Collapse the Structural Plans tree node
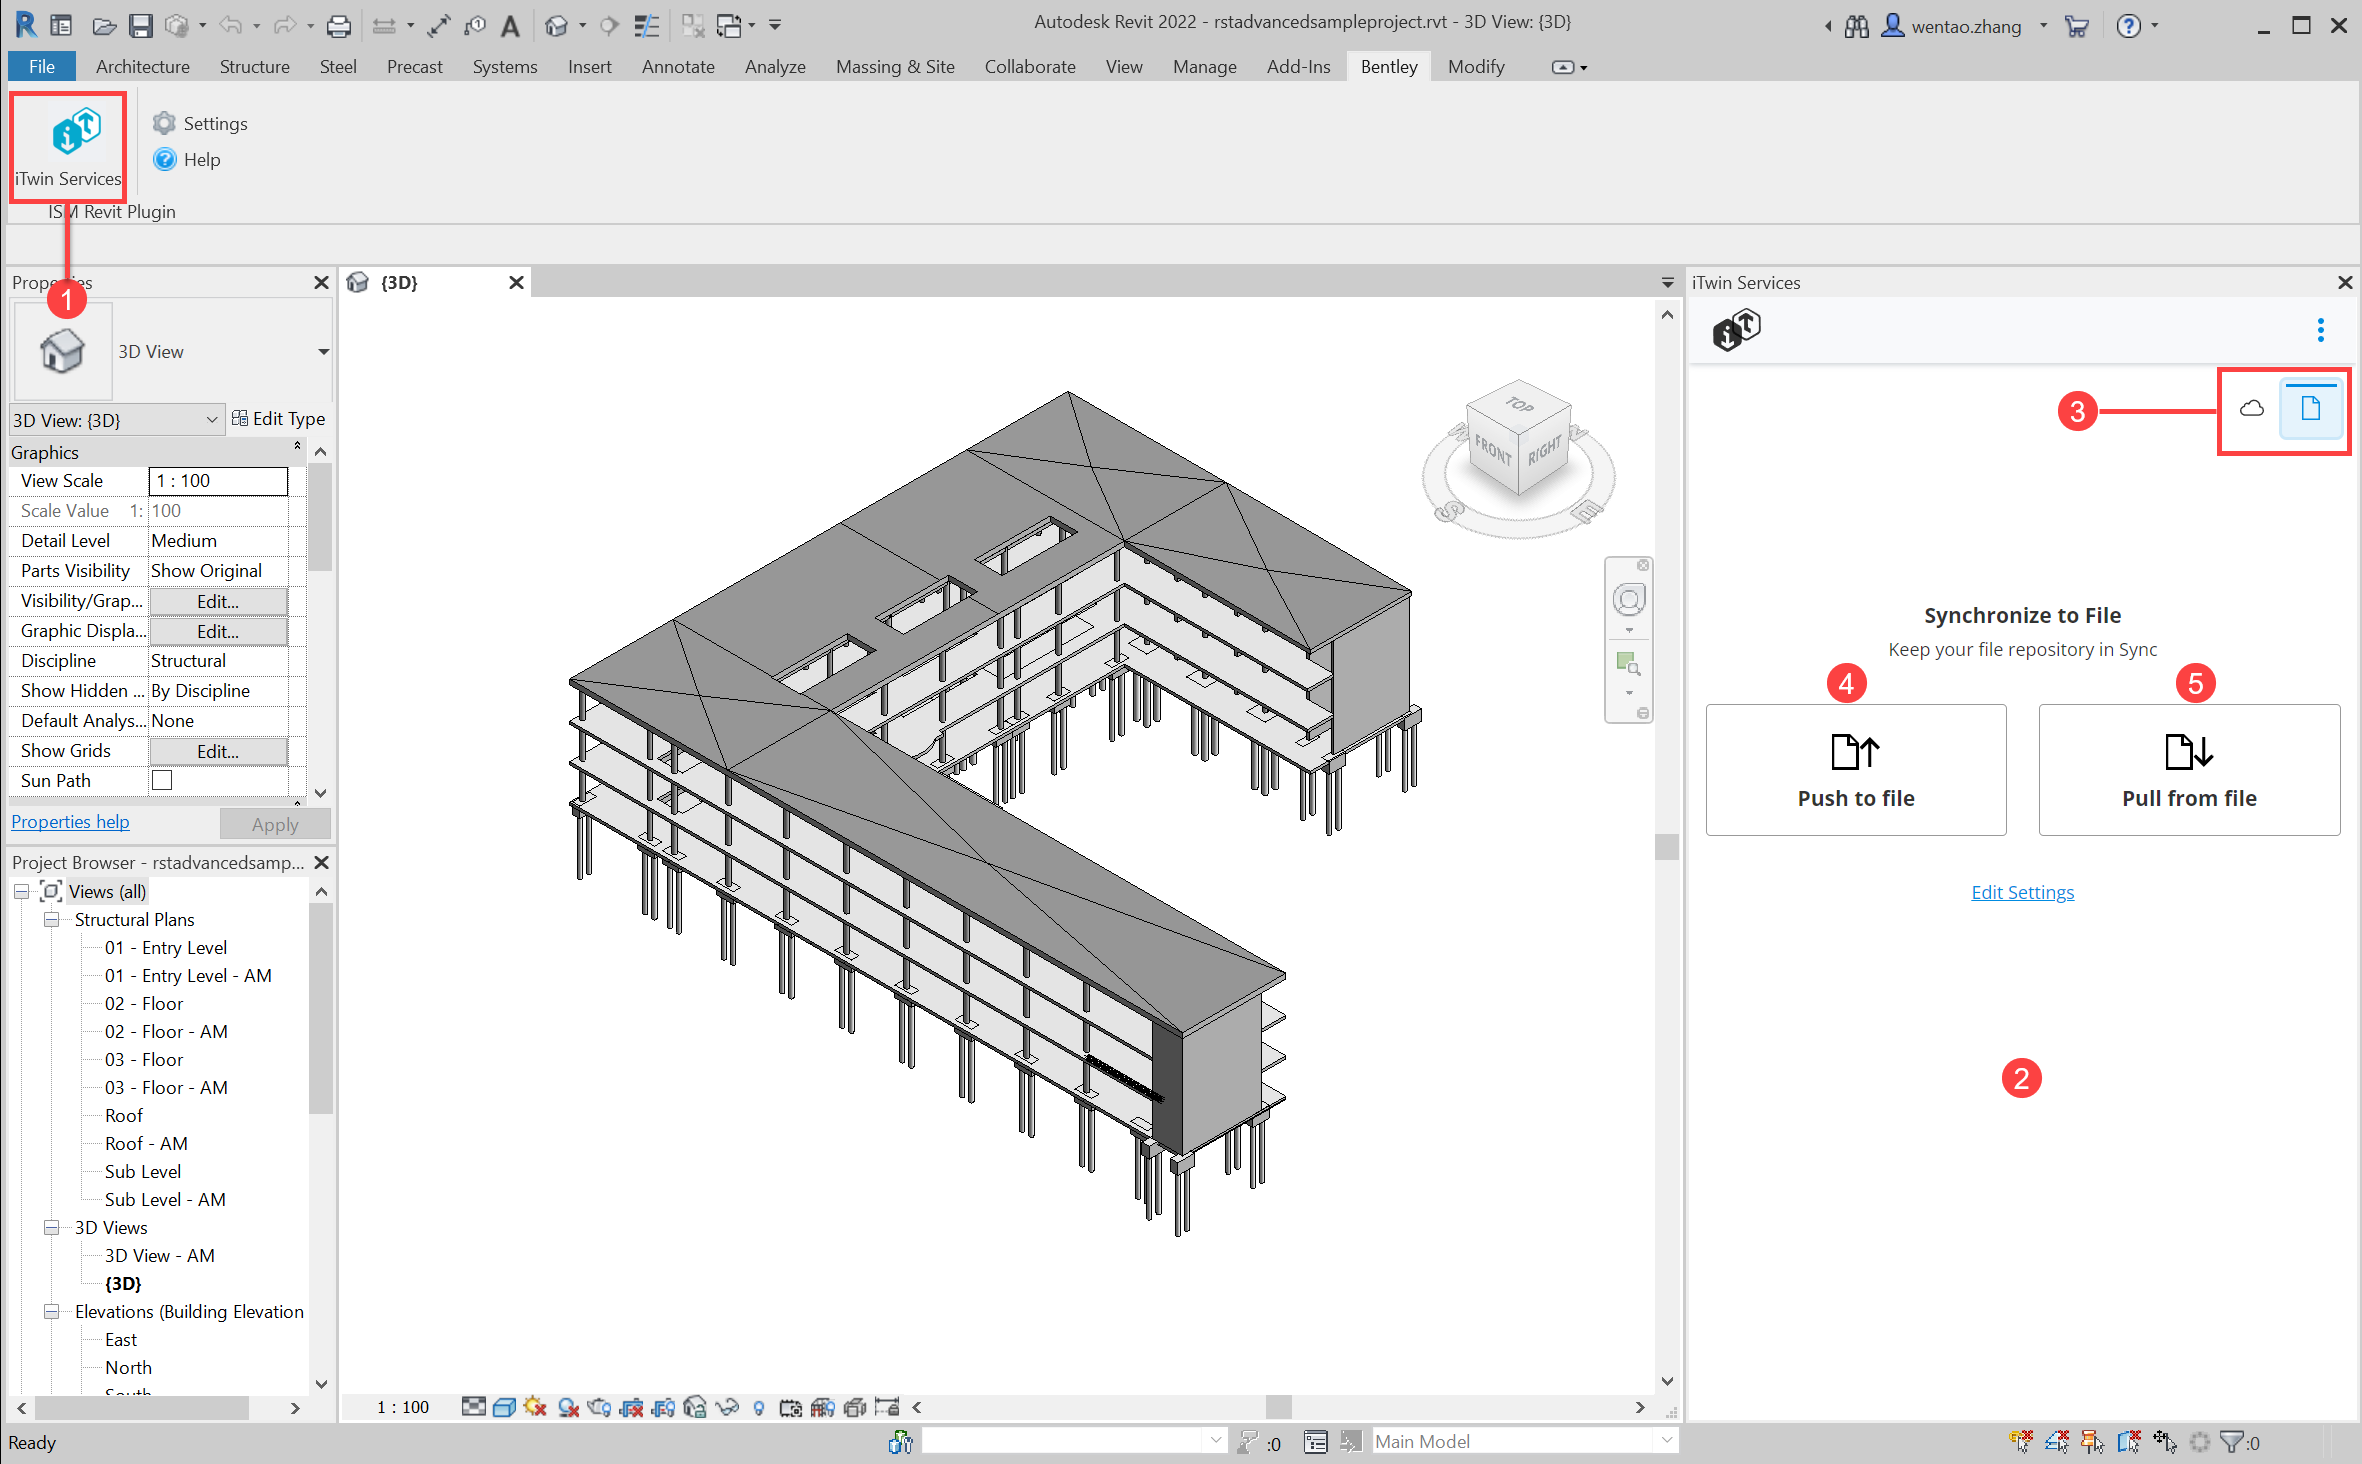The image size is (2362, 1464). click(51, 919)
